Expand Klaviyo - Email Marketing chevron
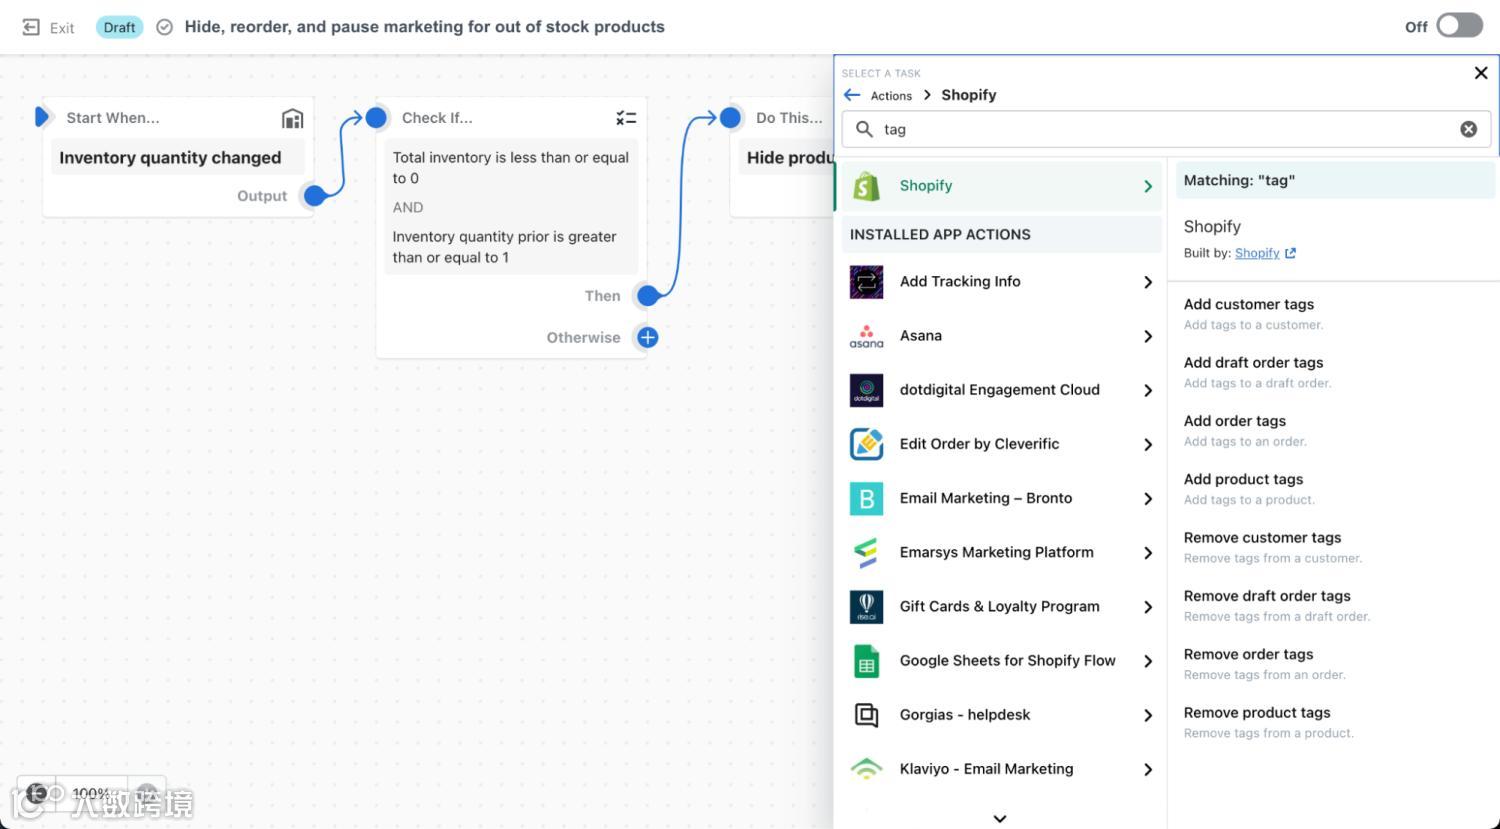The width and height of the screenshot is (1500, 829). [x=1148, y=768]
